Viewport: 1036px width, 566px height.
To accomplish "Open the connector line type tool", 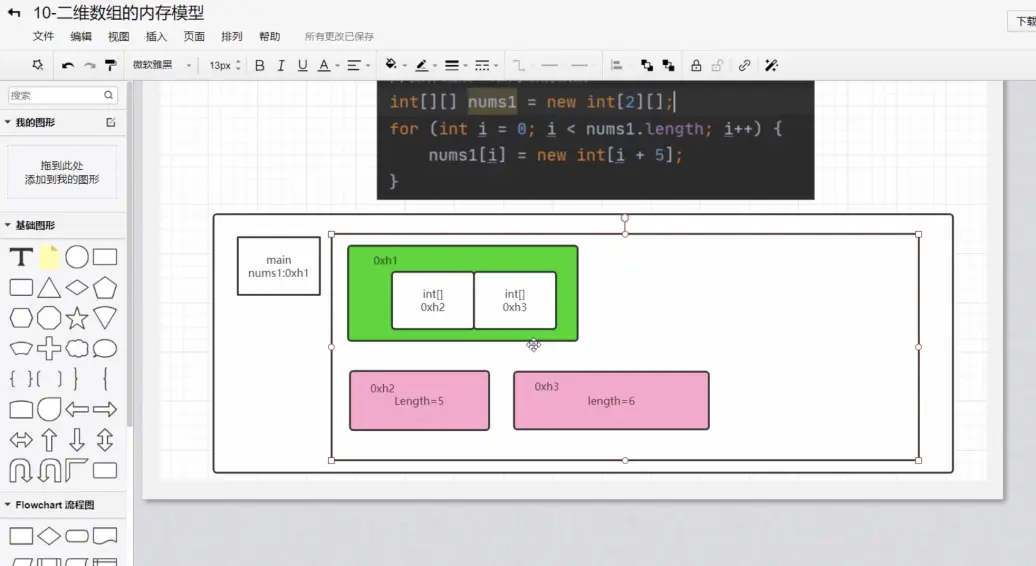I will [519, 65].
